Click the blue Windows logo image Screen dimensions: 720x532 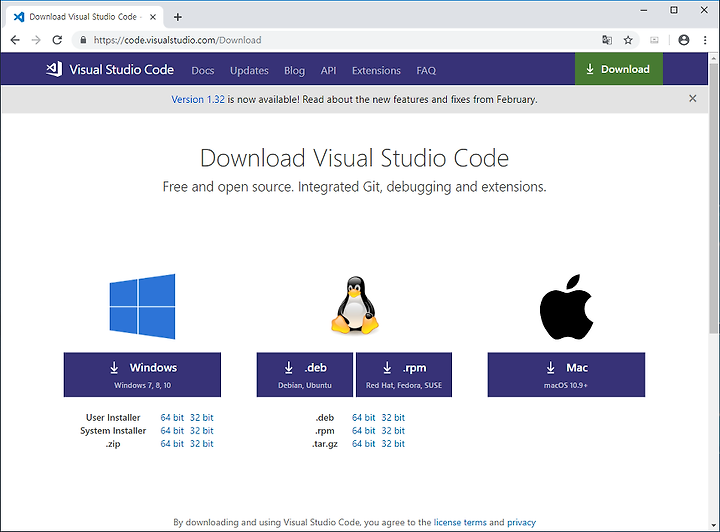142,306
